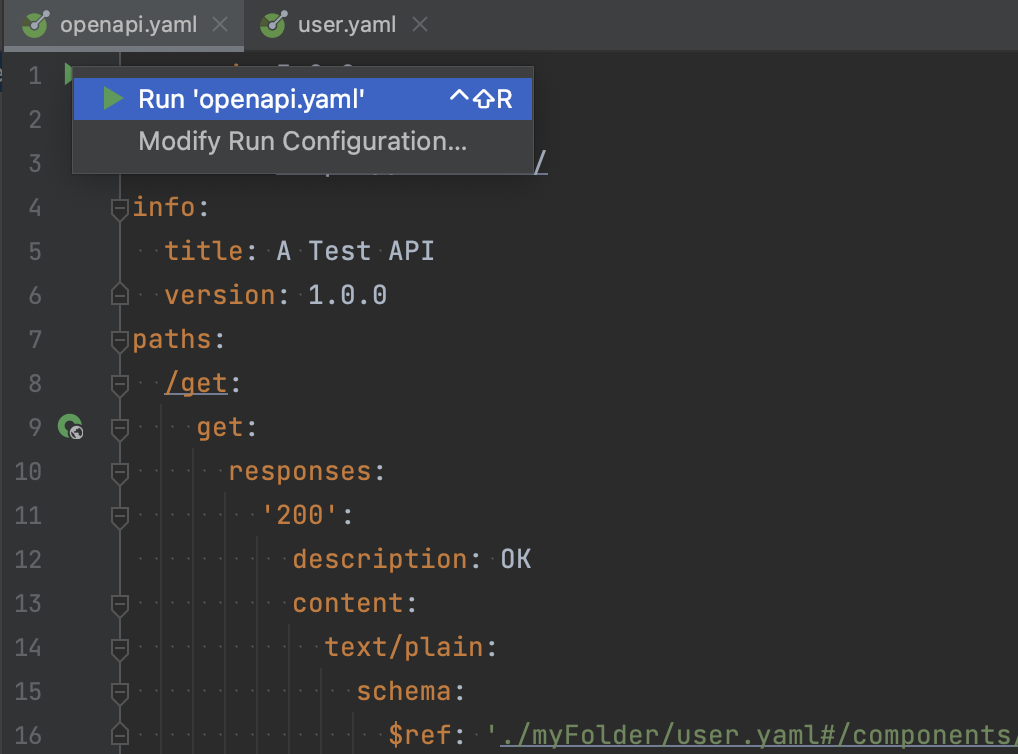The width and height of the screenshot is (1018, 754).
Task: Collapse the '200' response fold marker
Action: point(119,518)
